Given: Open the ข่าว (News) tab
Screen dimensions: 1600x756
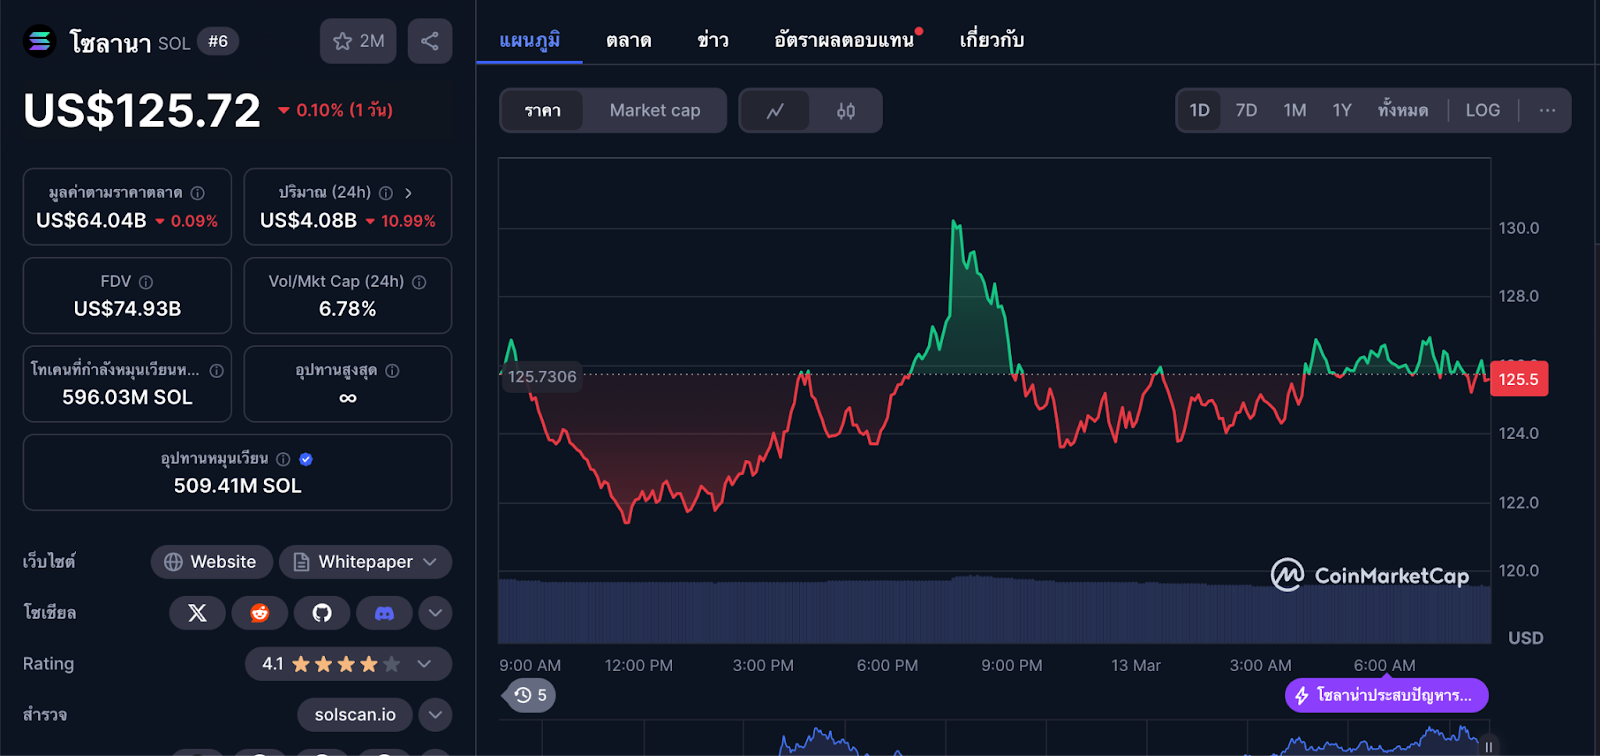Looking at the screenshot, I should tap(713, 40).
